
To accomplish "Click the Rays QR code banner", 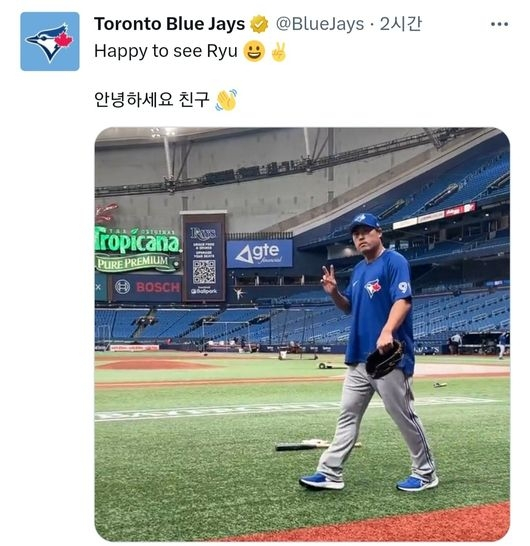I will tap(204, 256).
